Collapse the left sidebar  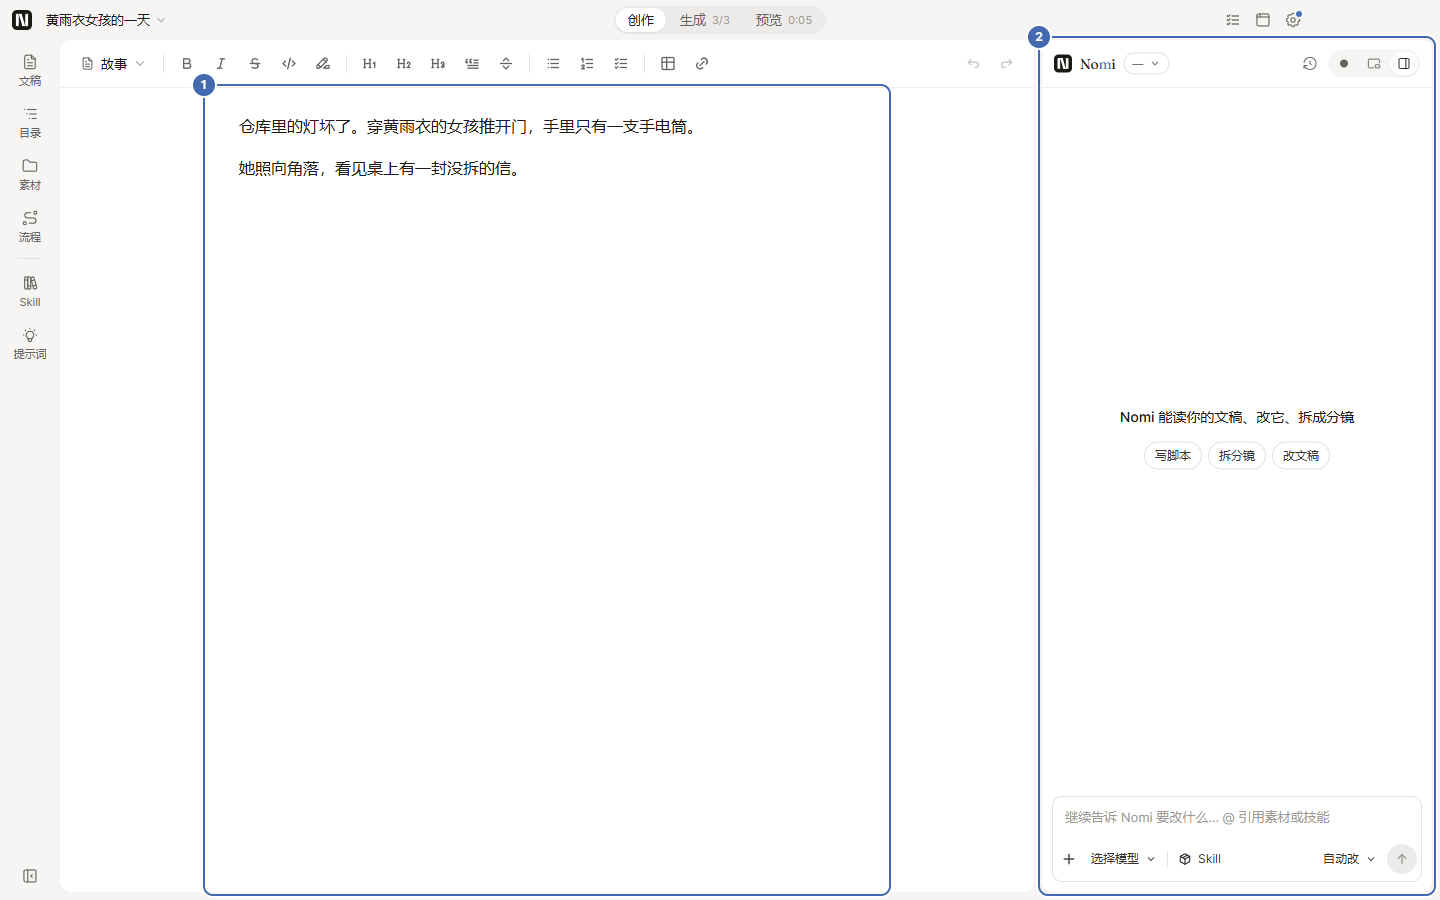tap(30, 876)
